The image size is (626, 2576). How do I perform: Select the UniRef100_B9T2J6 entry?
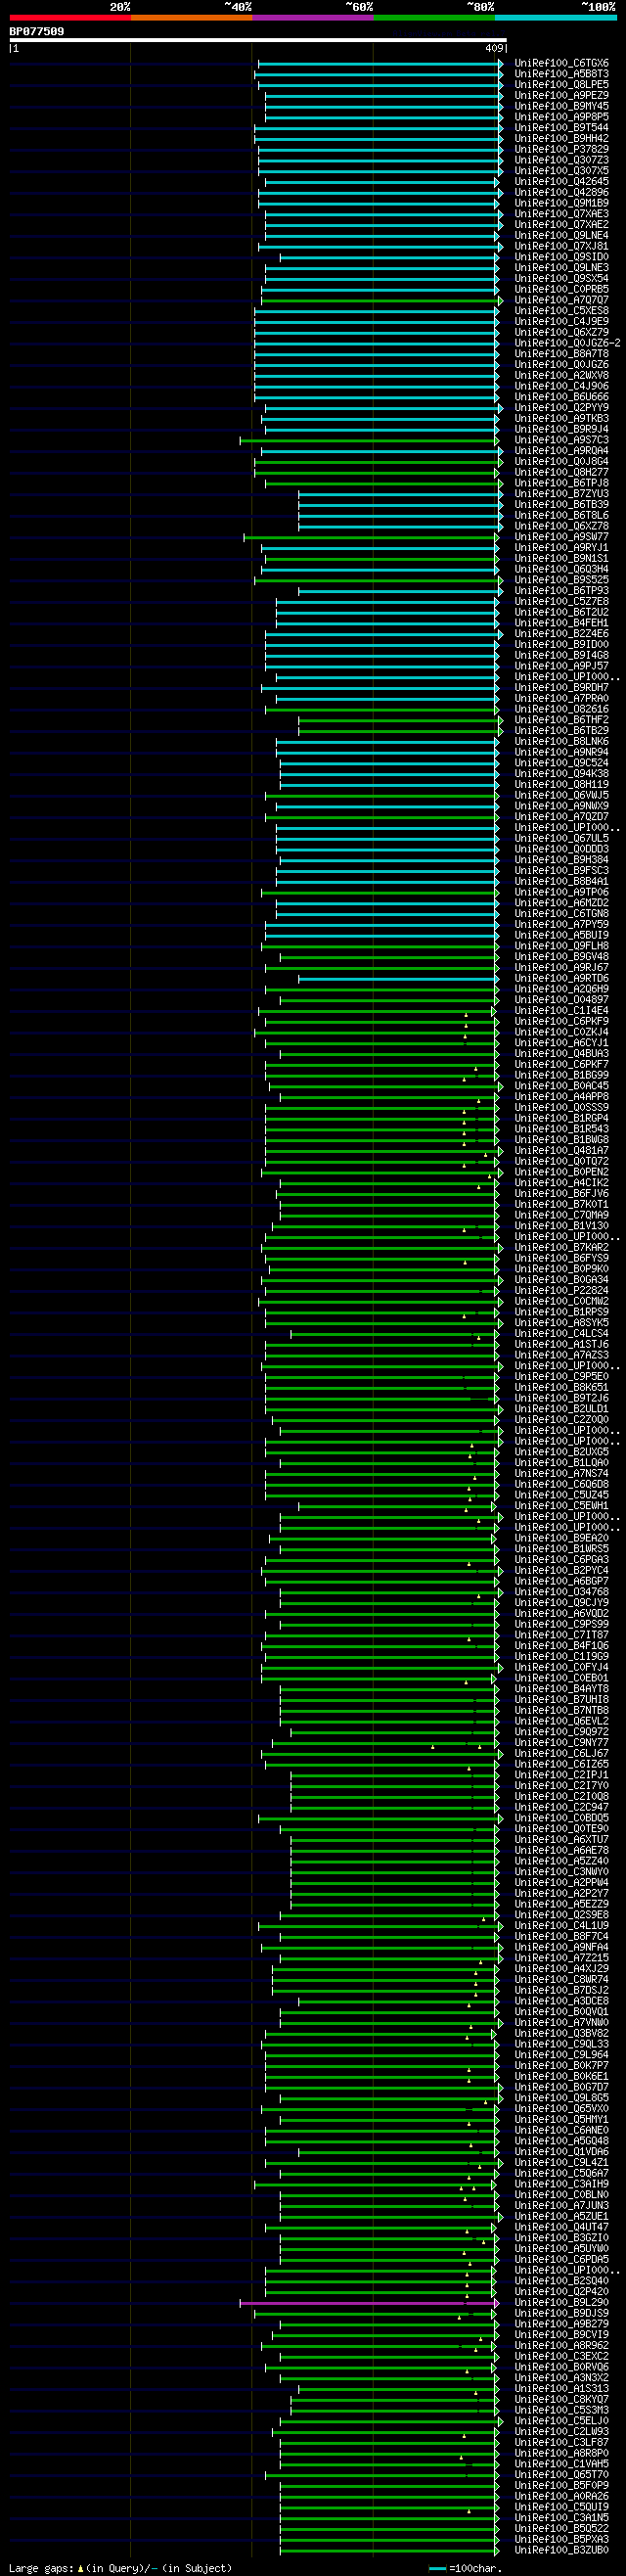point(561,1398)
